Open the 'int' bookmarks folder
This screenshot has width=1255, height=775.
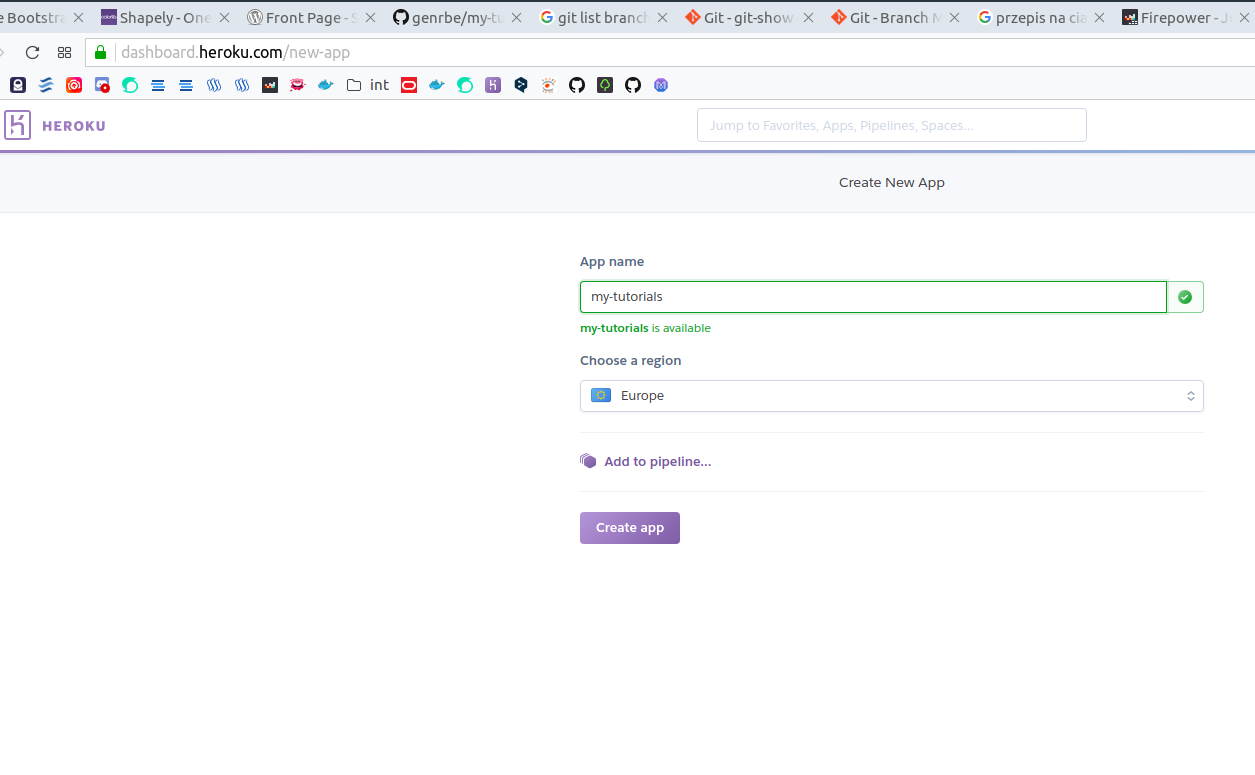[368, 85]
